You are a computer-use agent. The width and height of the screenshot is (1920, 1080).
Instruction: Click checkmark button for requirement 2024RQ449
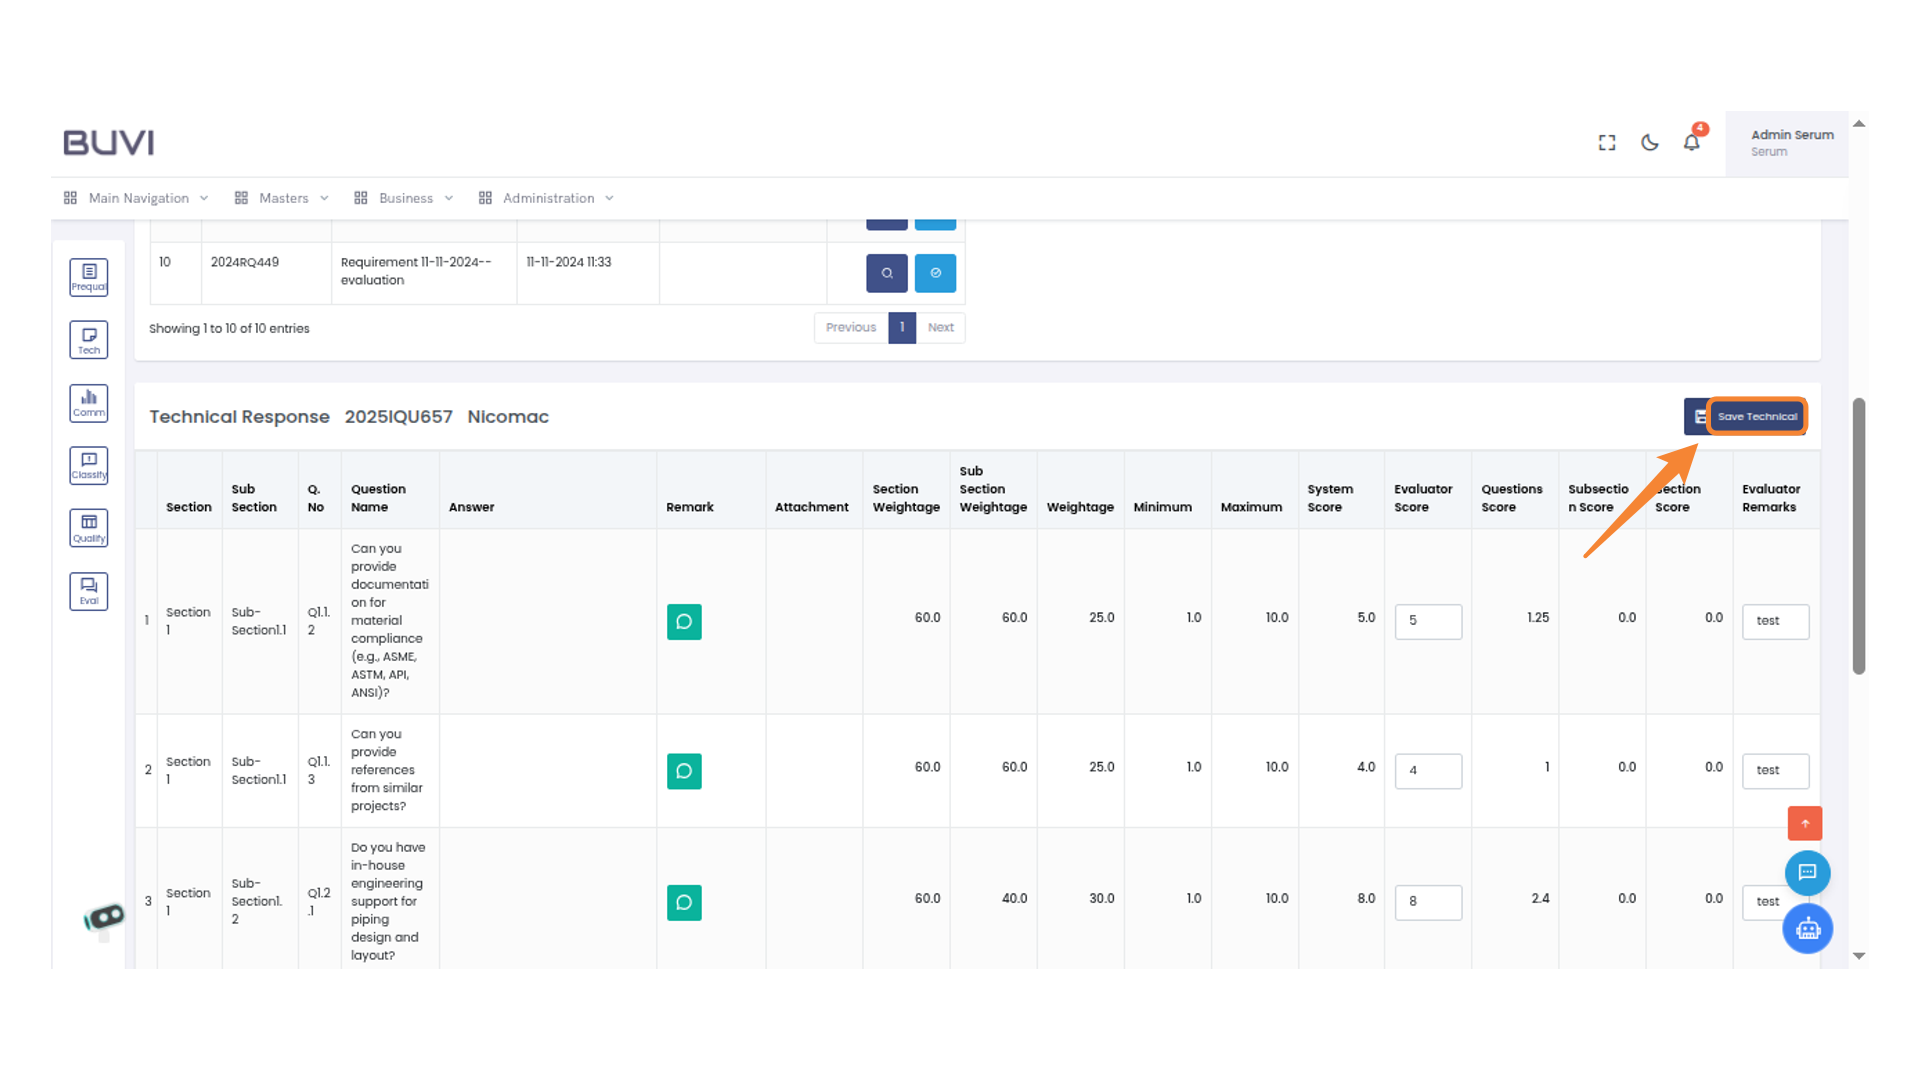click(x=935, y=273)
